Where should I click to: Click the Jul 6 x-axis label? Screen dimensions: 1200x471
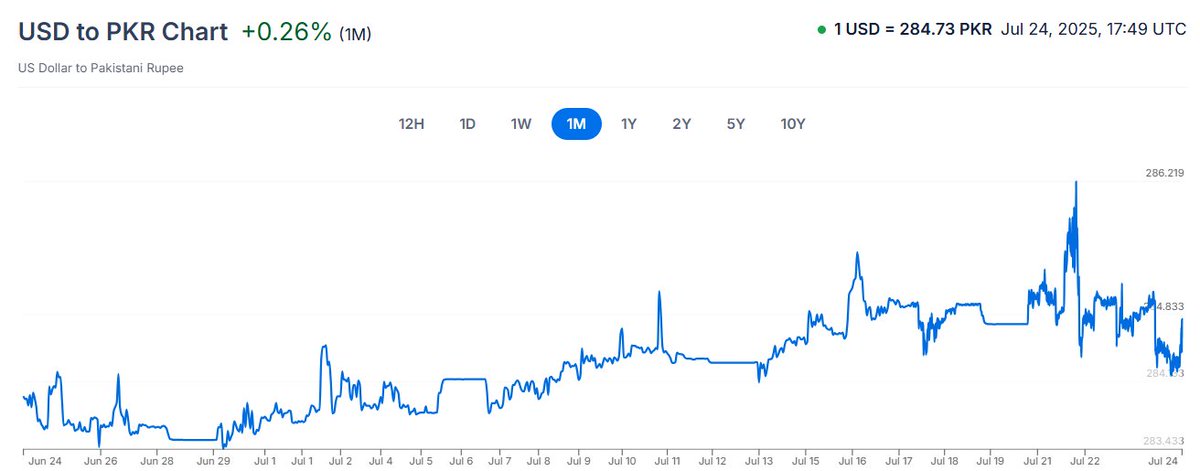click(461, 462)
